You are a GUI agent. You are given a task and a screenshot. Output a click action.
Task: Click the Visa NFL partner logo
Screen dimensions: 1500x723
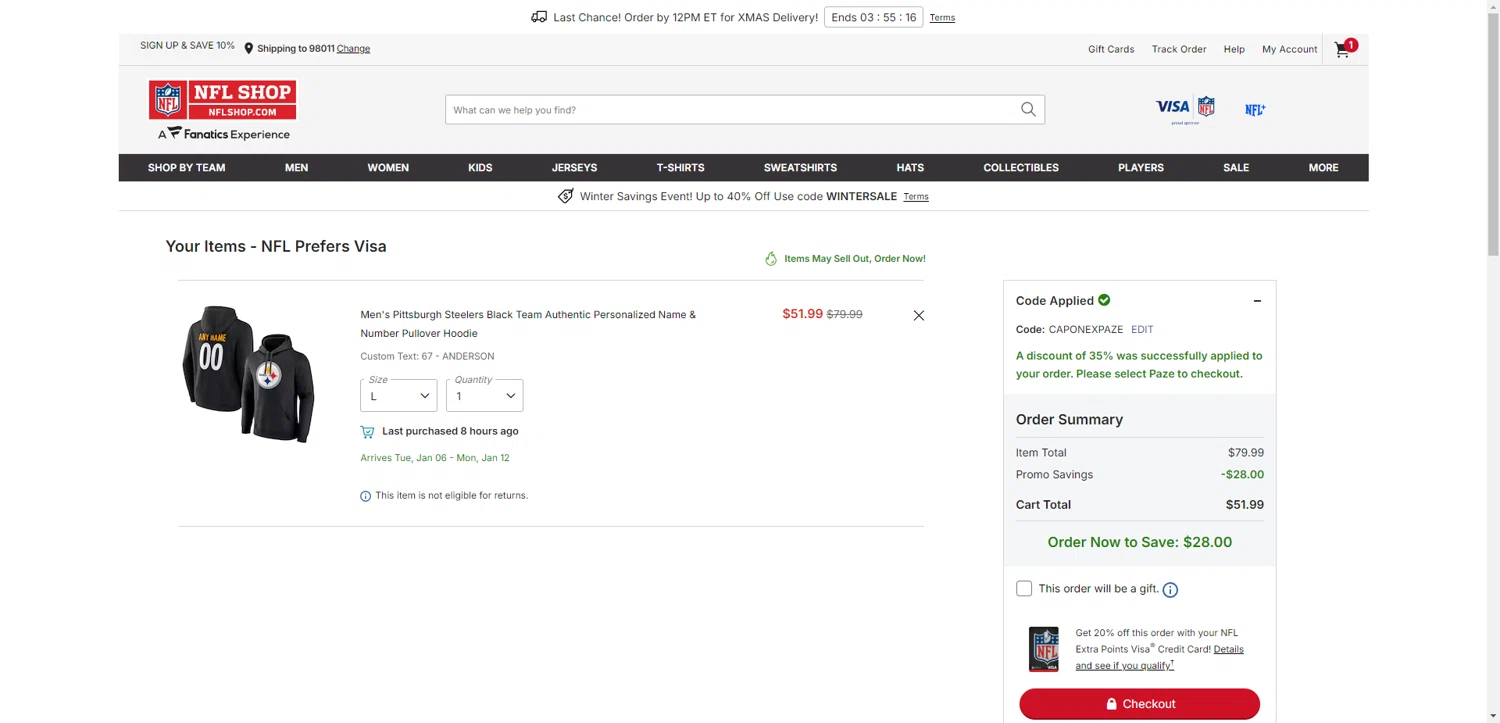click(x=1185, y=110)
